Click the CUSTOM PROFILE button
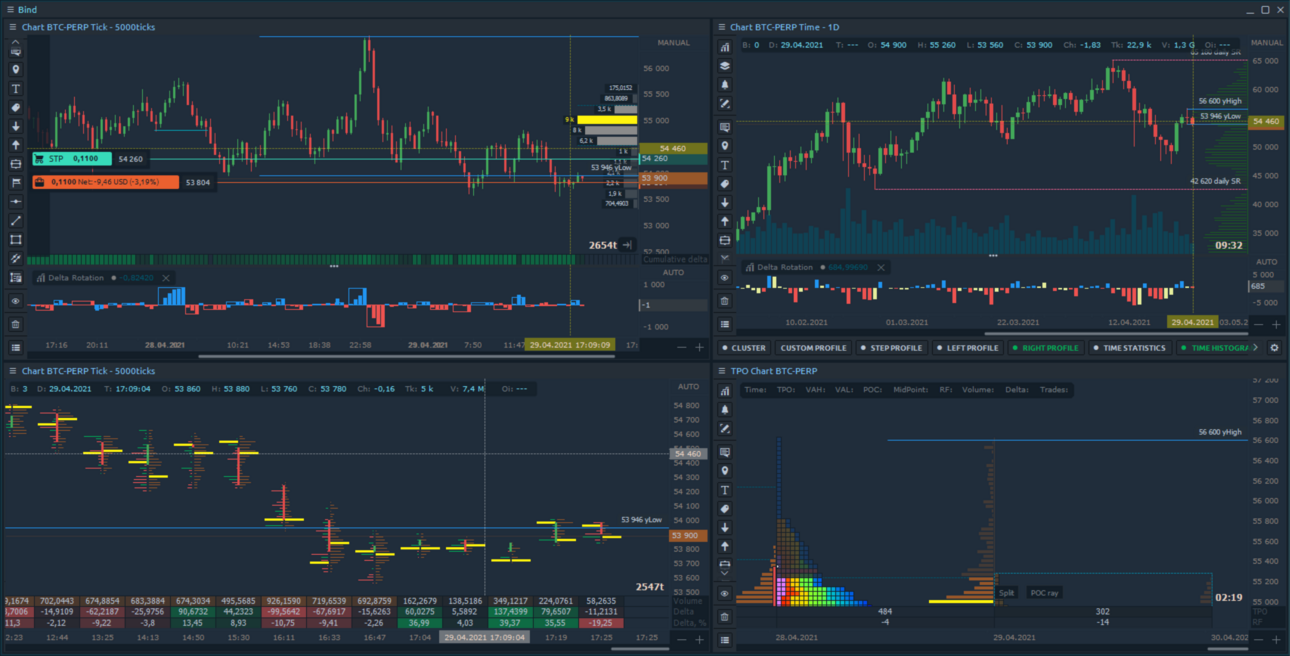The width and height of the screenshot is (1290, 656). tap(813, 348)
